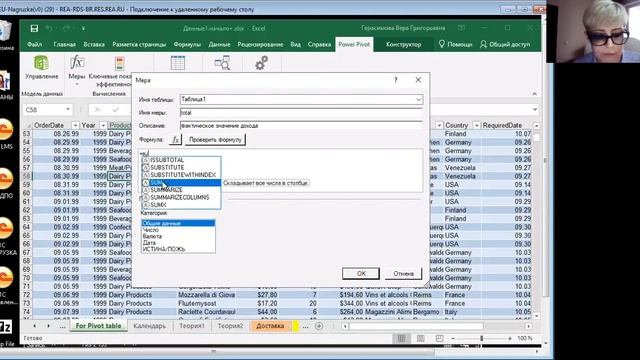
Task: Open the Теория1 sheet tab
Action: tap(192, 326)
